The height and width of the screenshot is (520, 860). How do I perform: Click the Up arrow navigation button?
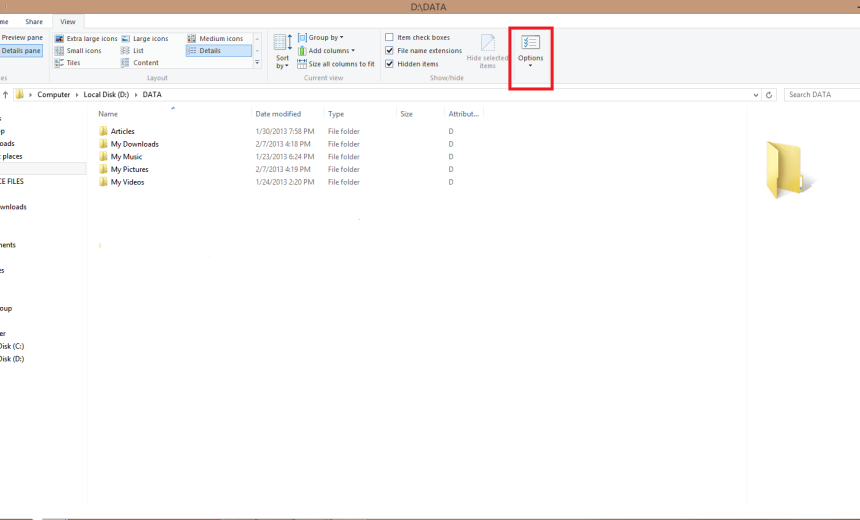[5, 95]
